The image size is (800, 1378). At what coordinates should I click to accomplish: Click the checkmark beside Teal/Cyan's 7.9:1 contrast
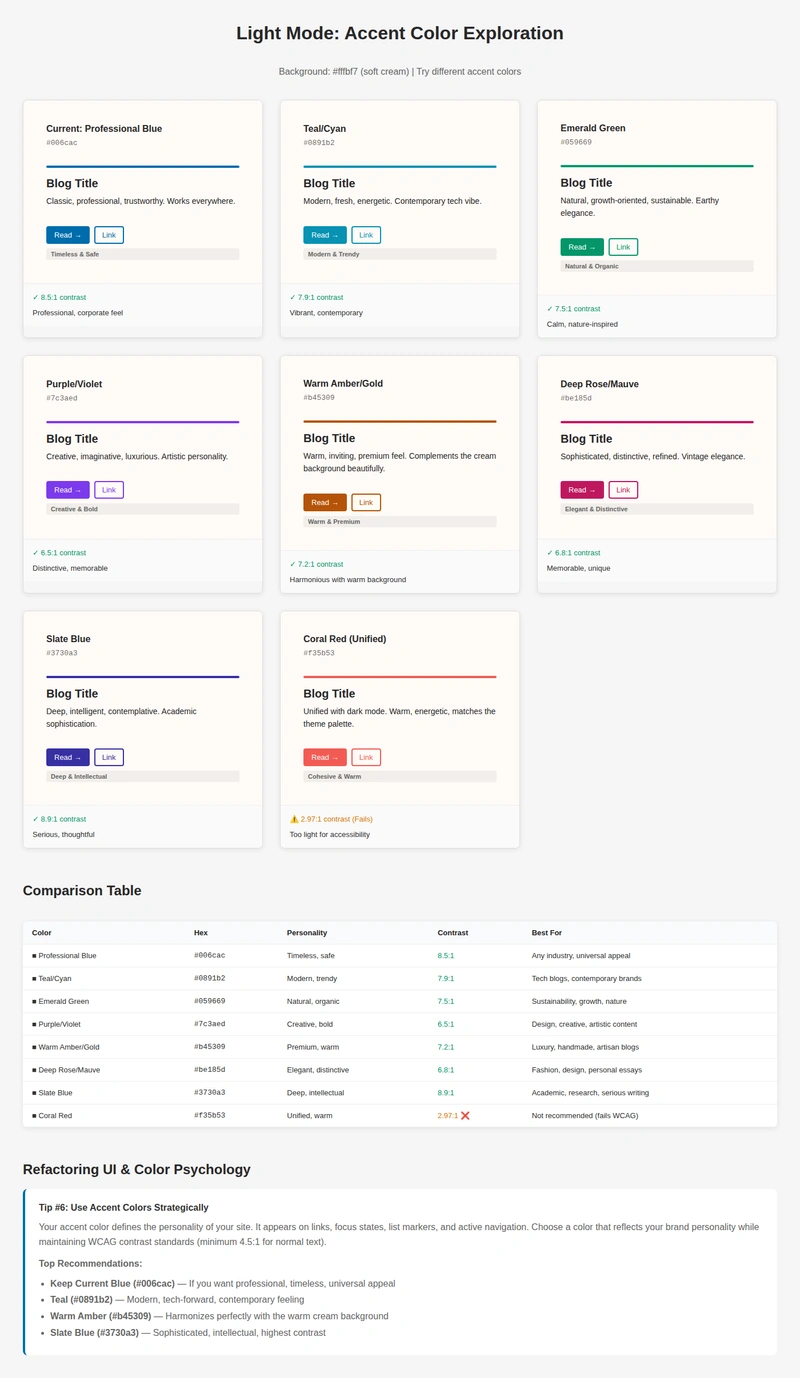coord(290,297)
